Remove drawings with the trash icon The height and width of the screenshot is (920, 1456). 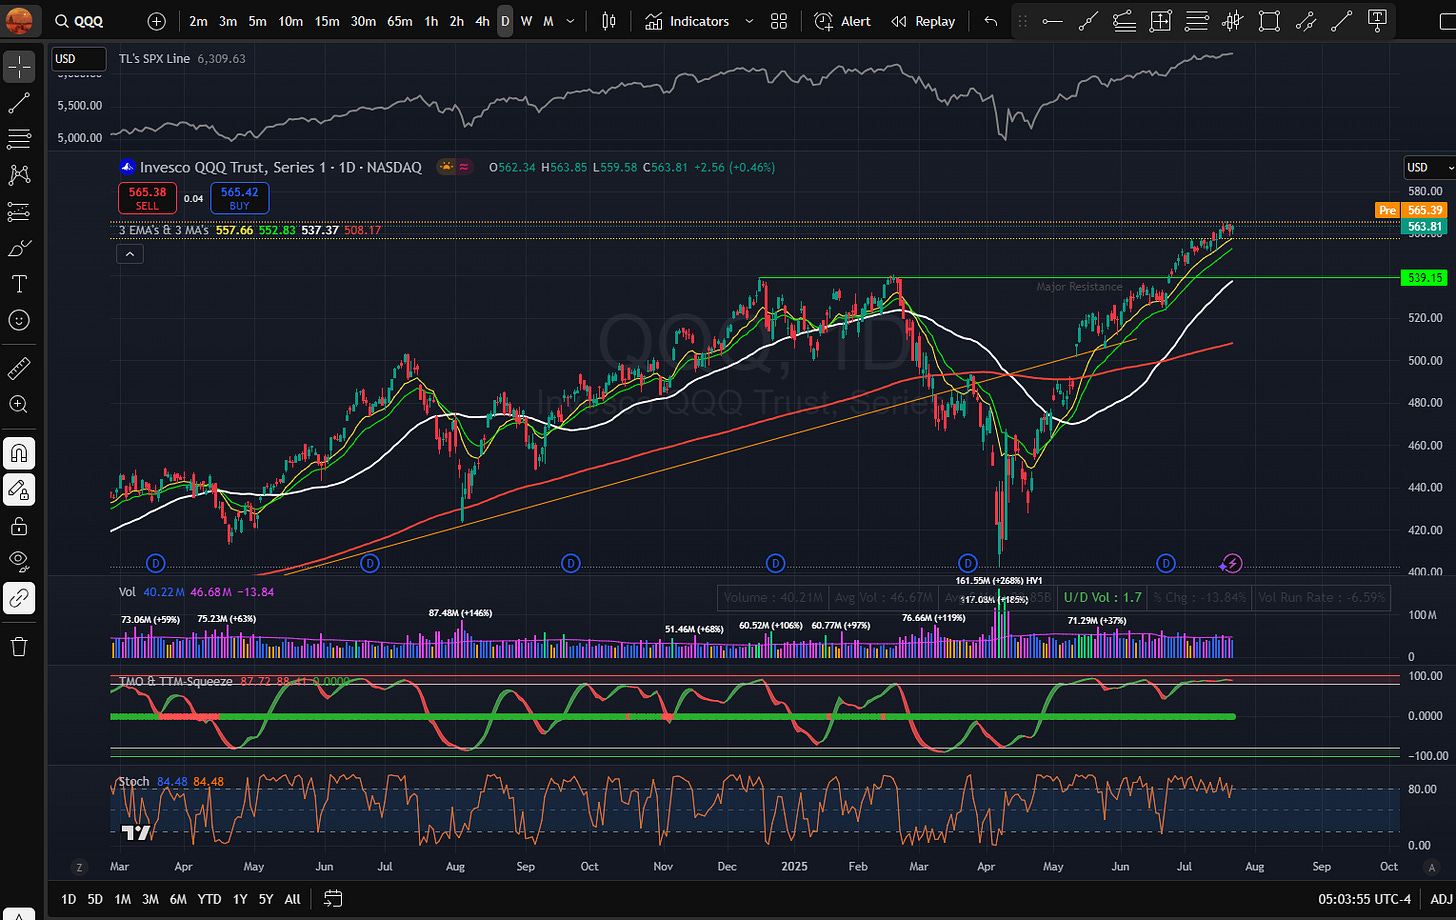19,647
